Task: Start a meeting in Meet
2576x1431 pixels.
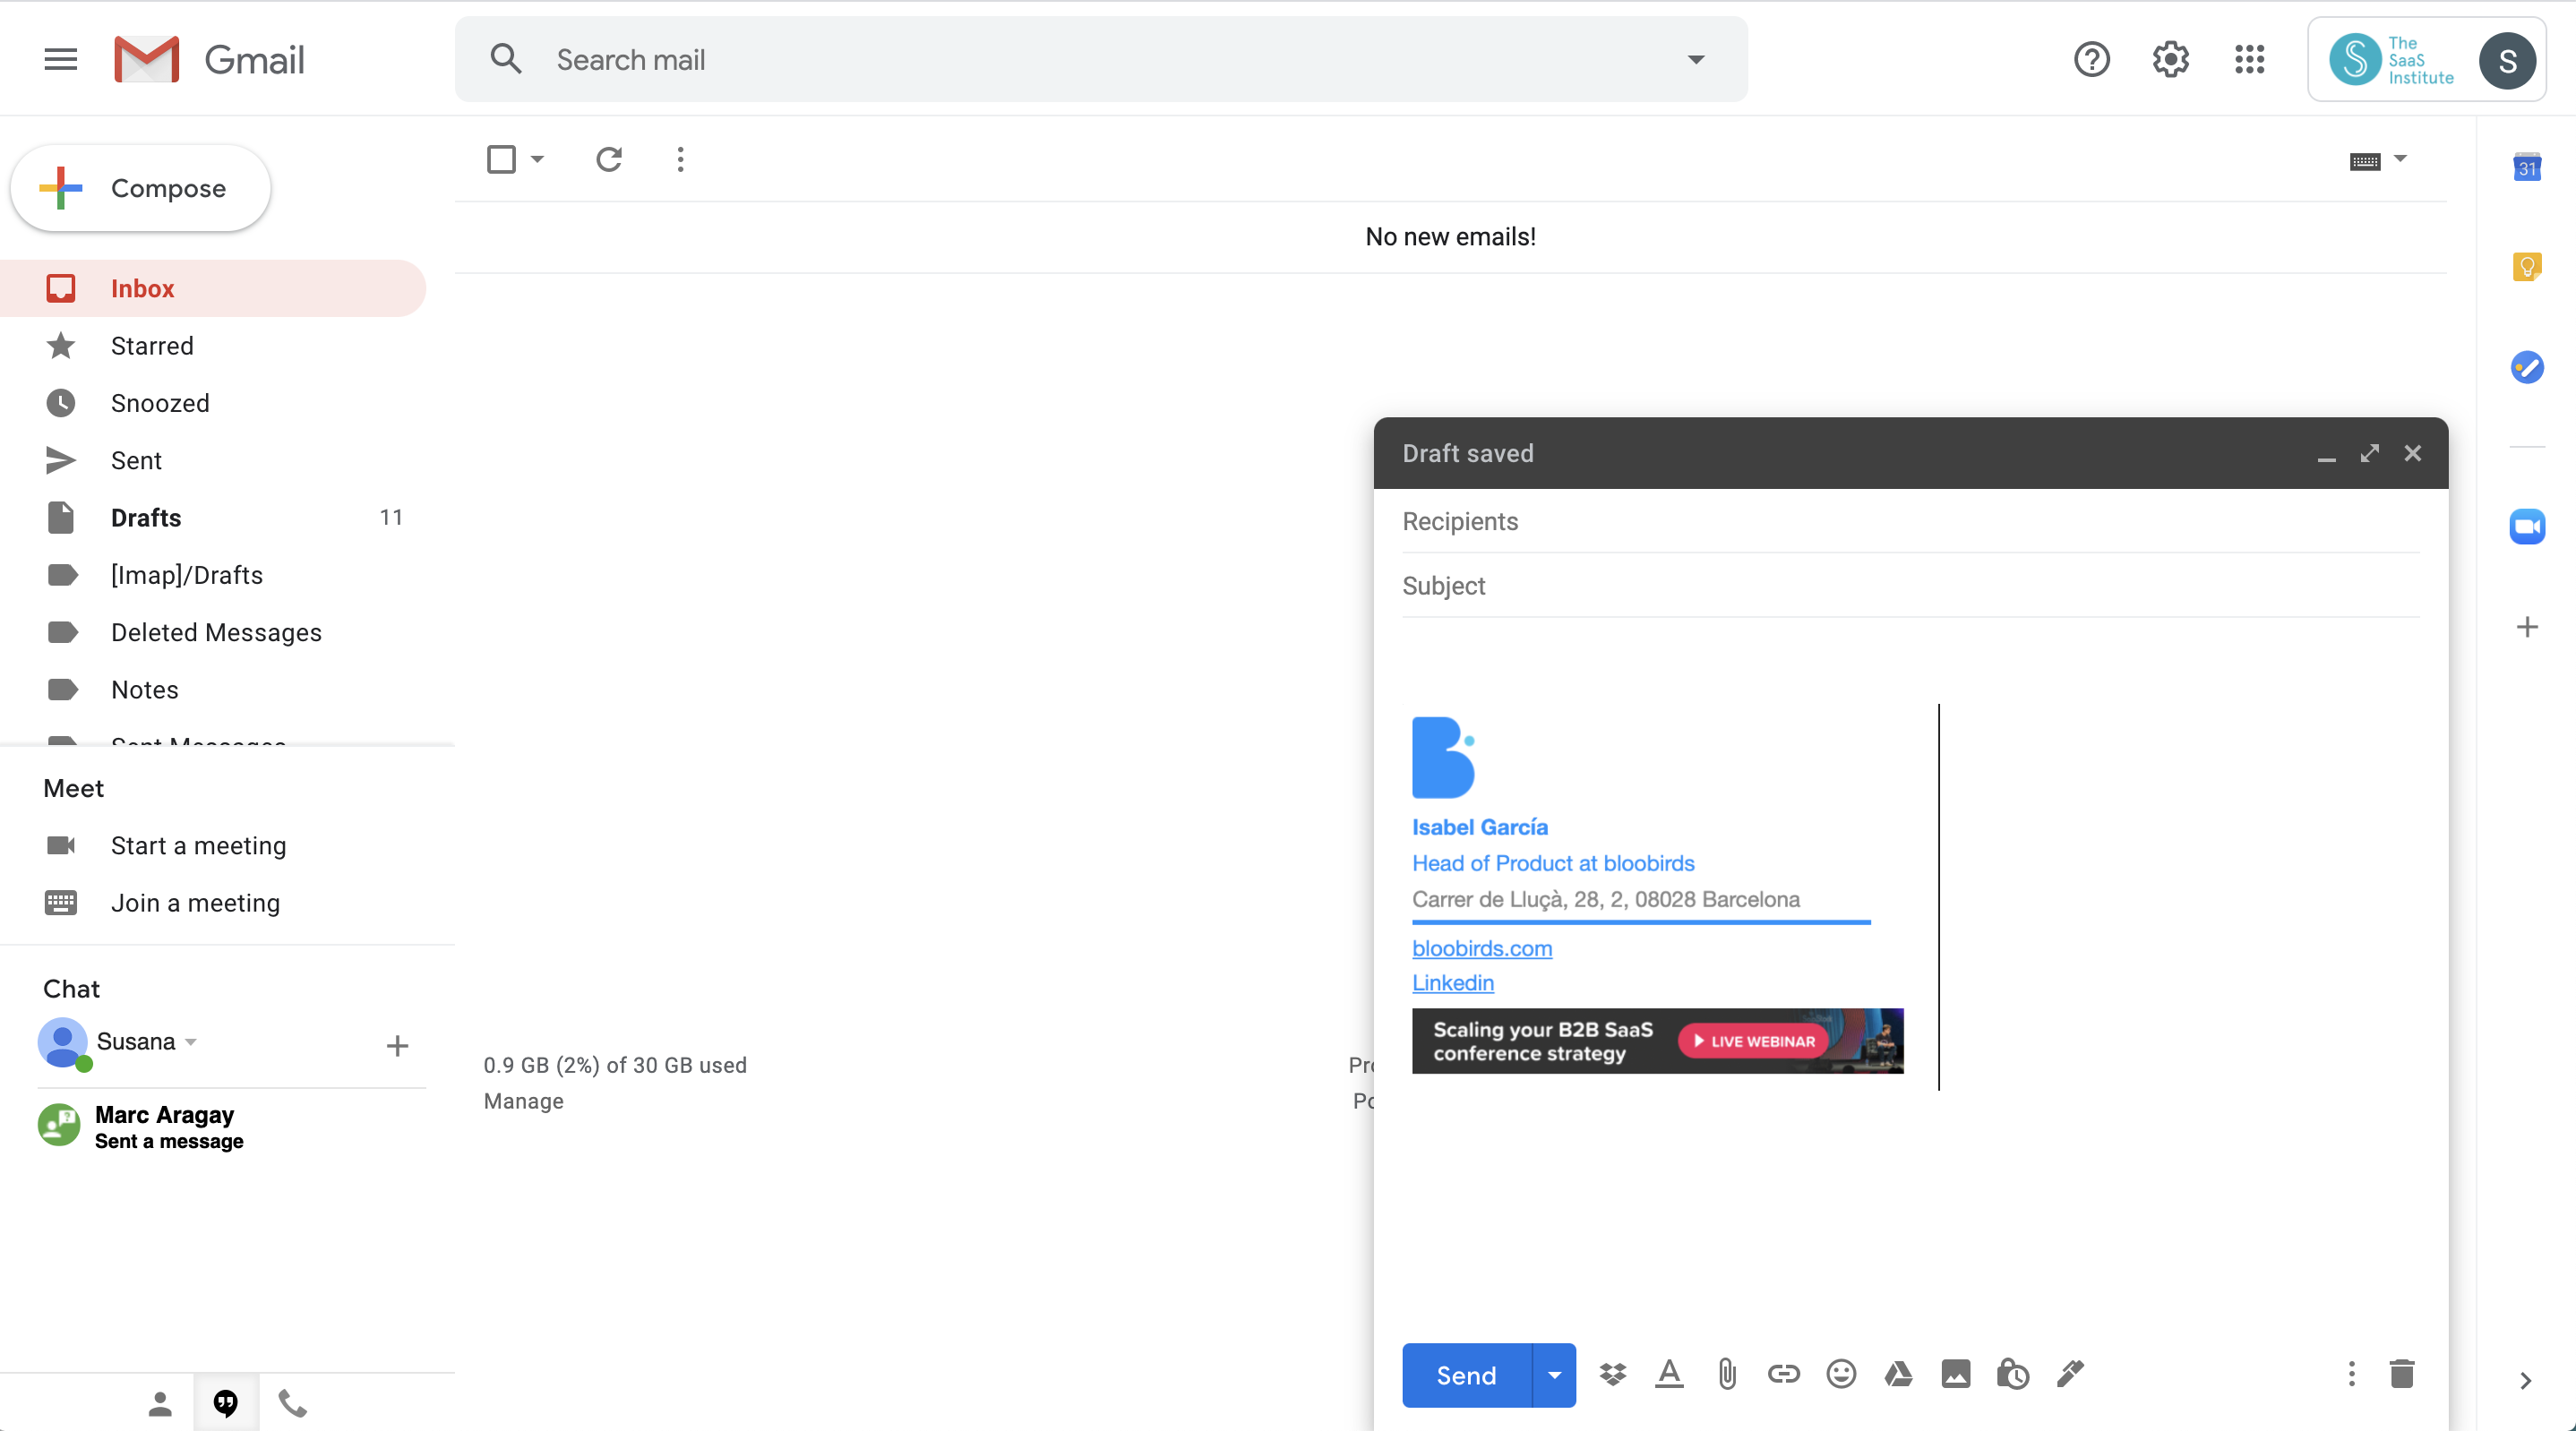Action: [x=198, y=846]
